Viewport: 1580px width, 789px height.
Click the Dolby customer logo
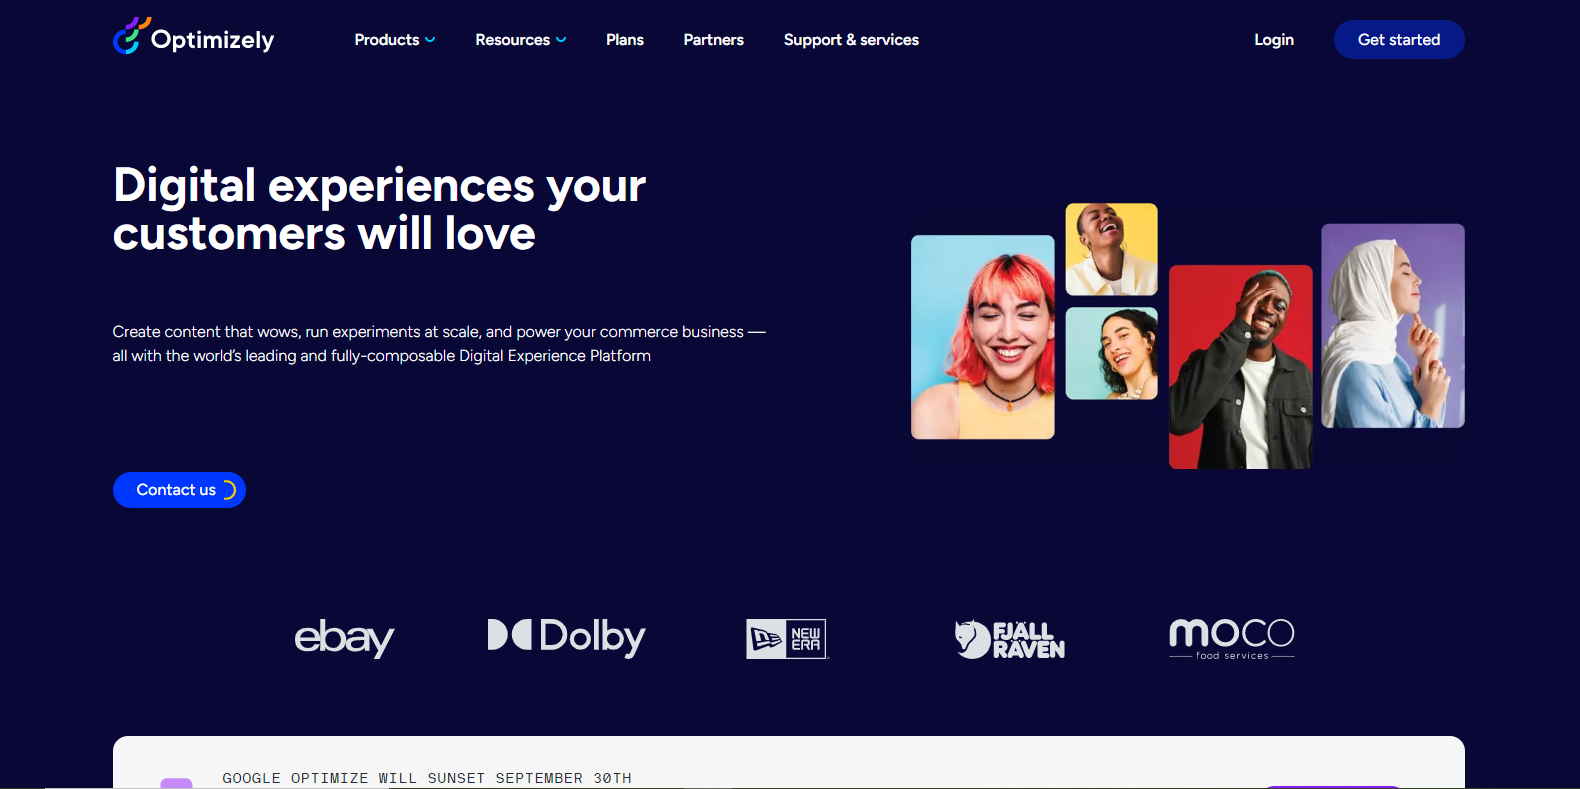click(x=566, y=637)
